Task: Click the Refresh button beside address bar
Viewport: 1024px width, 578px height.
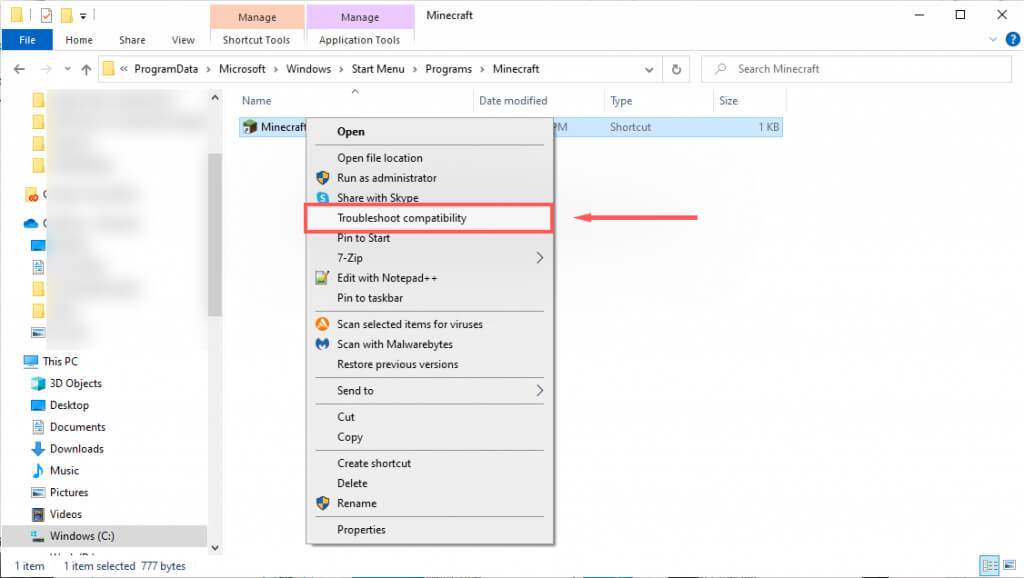Action: tap(677, 69)
